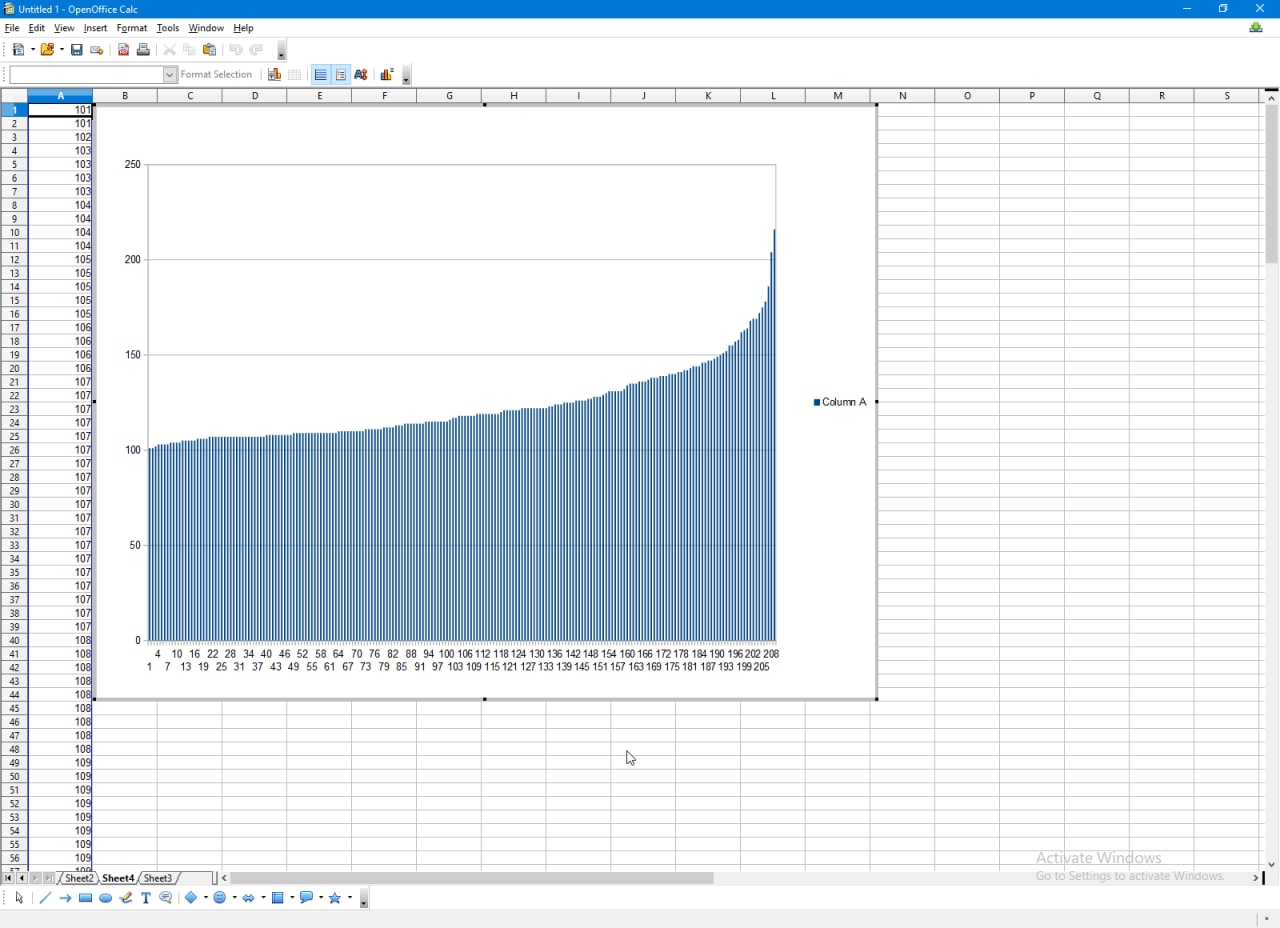The width and height of the screenshot is (1280, 928).
Task: Expand the New document dropdown arrow
Action: click(32, 50)
